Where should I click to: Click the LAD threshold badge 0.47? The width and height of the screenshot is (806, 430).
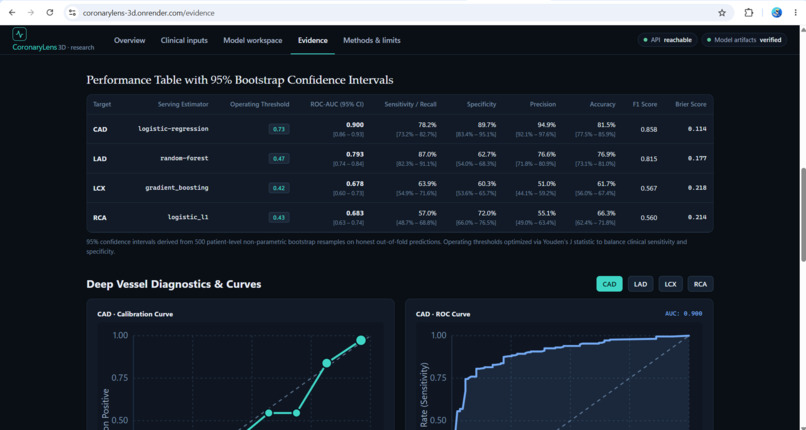279,159
